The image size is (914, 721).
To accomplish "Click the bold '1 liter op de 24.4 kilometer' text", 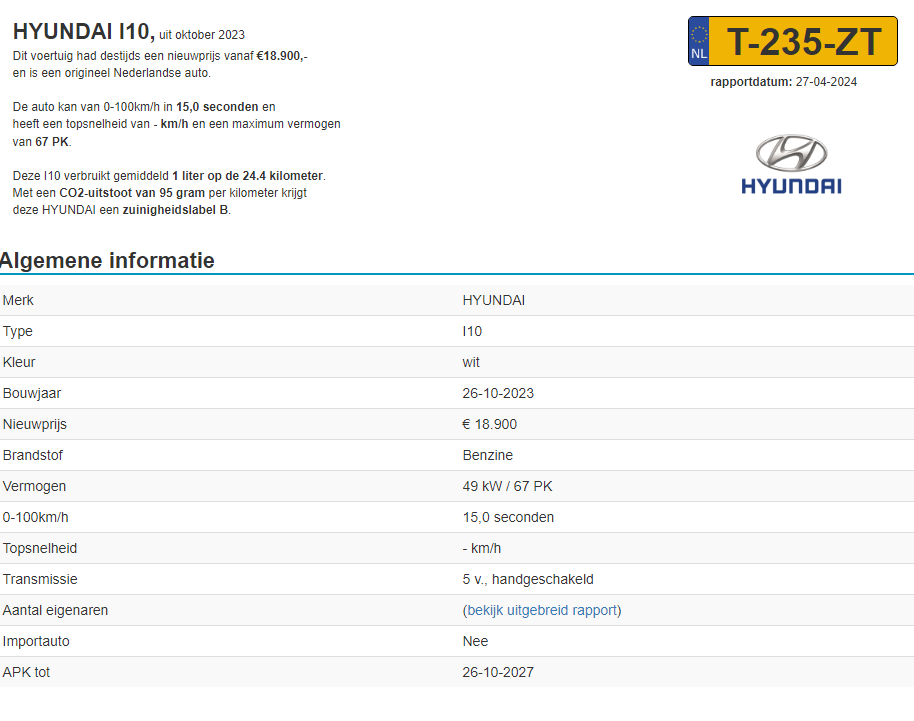I will 248,176.
